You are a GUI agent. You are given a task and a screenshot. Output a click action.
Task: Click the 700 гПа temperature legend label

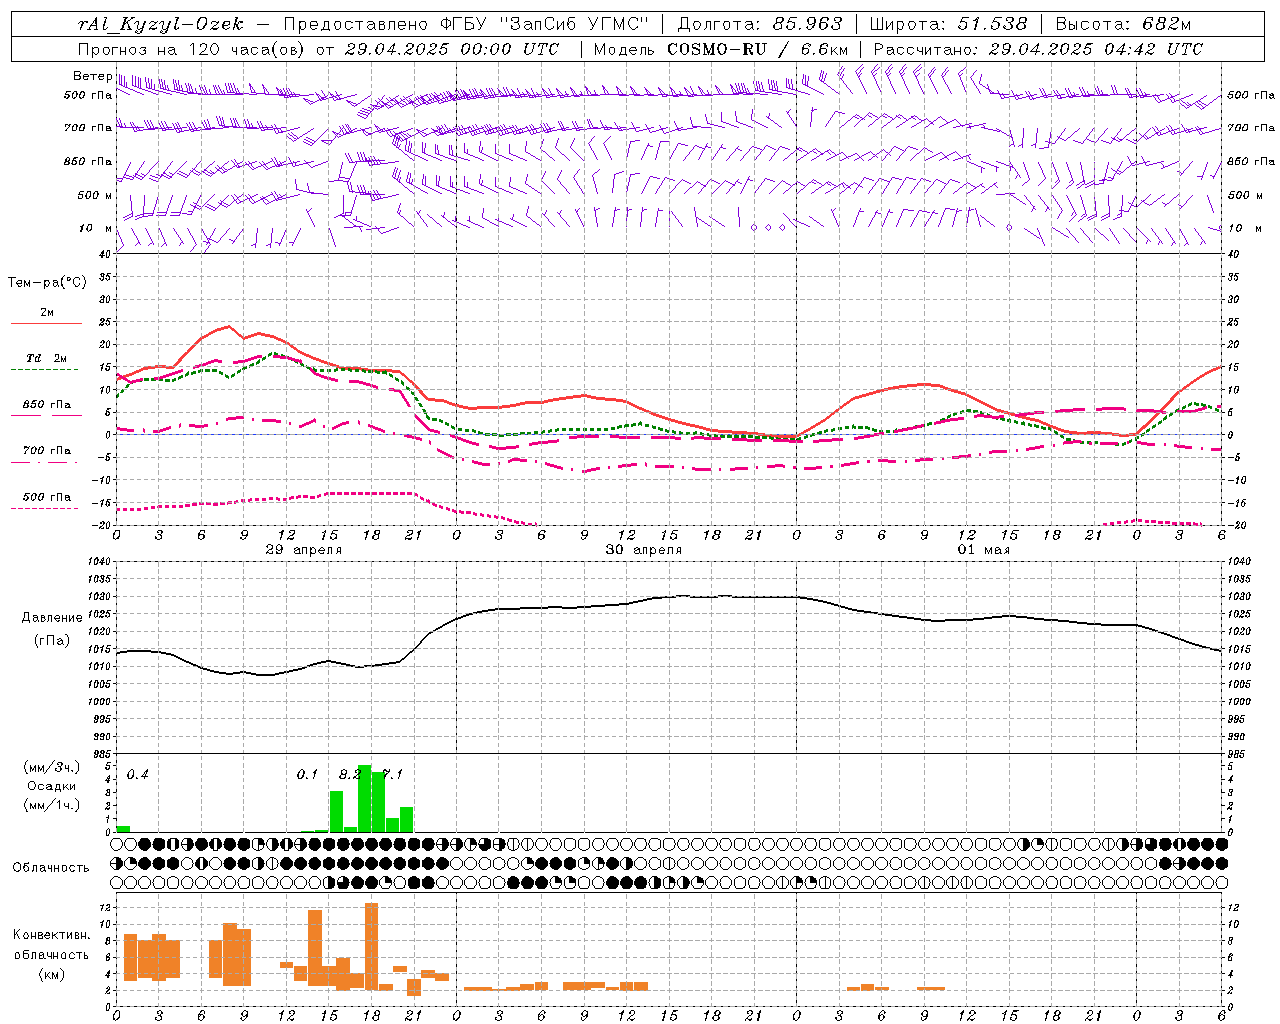(46, 451)
